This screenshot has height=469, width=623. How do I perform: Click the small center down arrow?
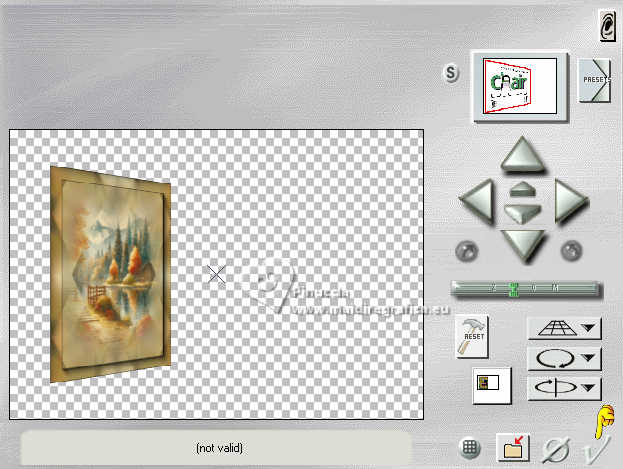523,214
